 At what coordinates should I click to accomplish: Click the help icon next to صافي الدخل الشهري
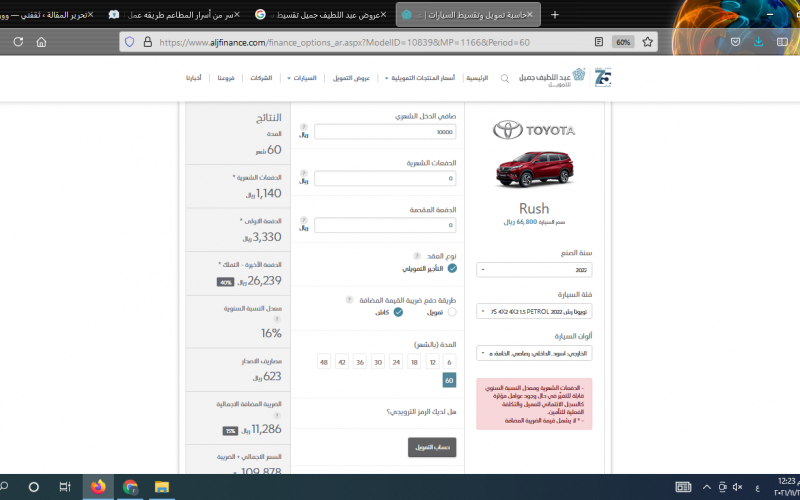[x=304, y=127]
